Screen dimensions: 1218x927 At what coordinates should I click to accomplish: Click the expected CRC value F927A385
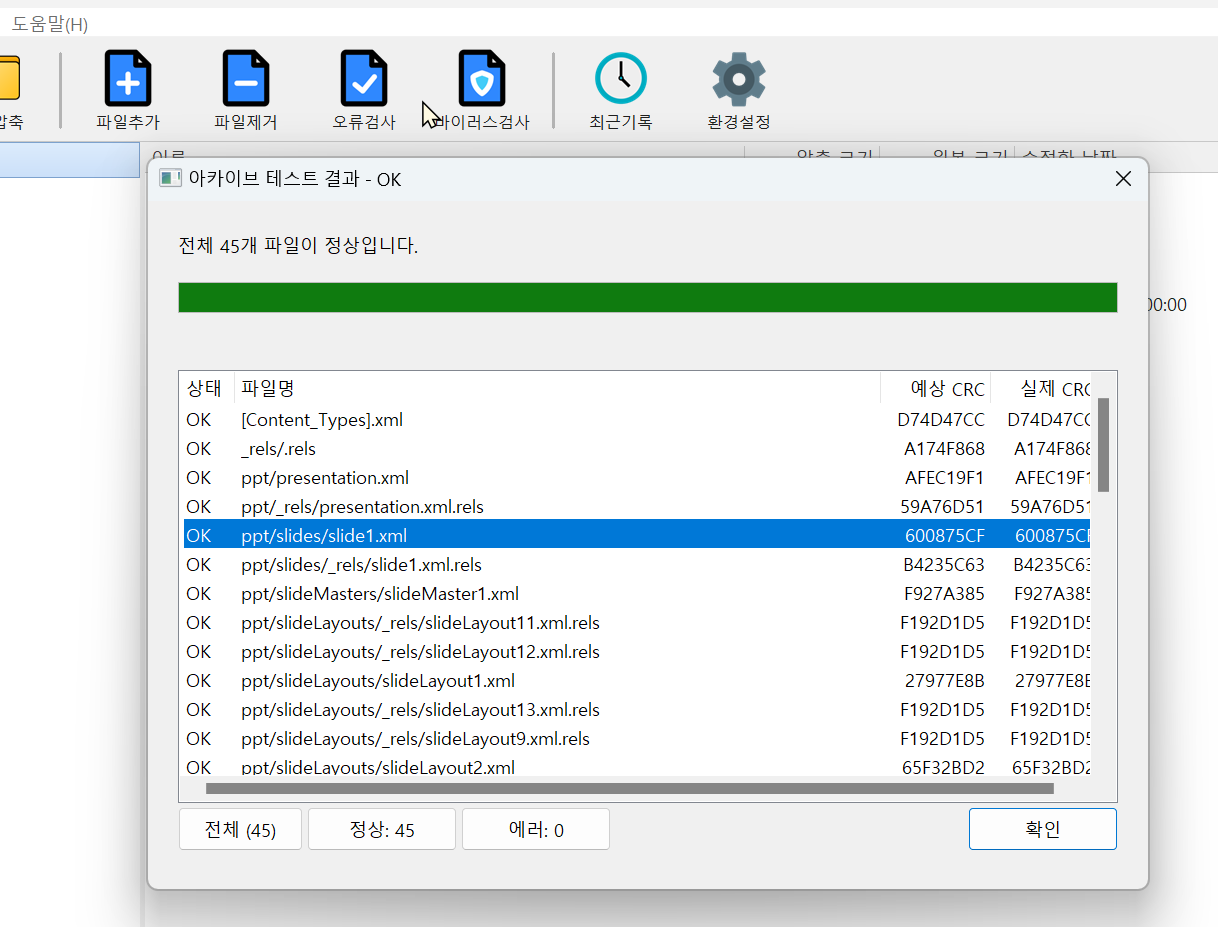[944, 594]
